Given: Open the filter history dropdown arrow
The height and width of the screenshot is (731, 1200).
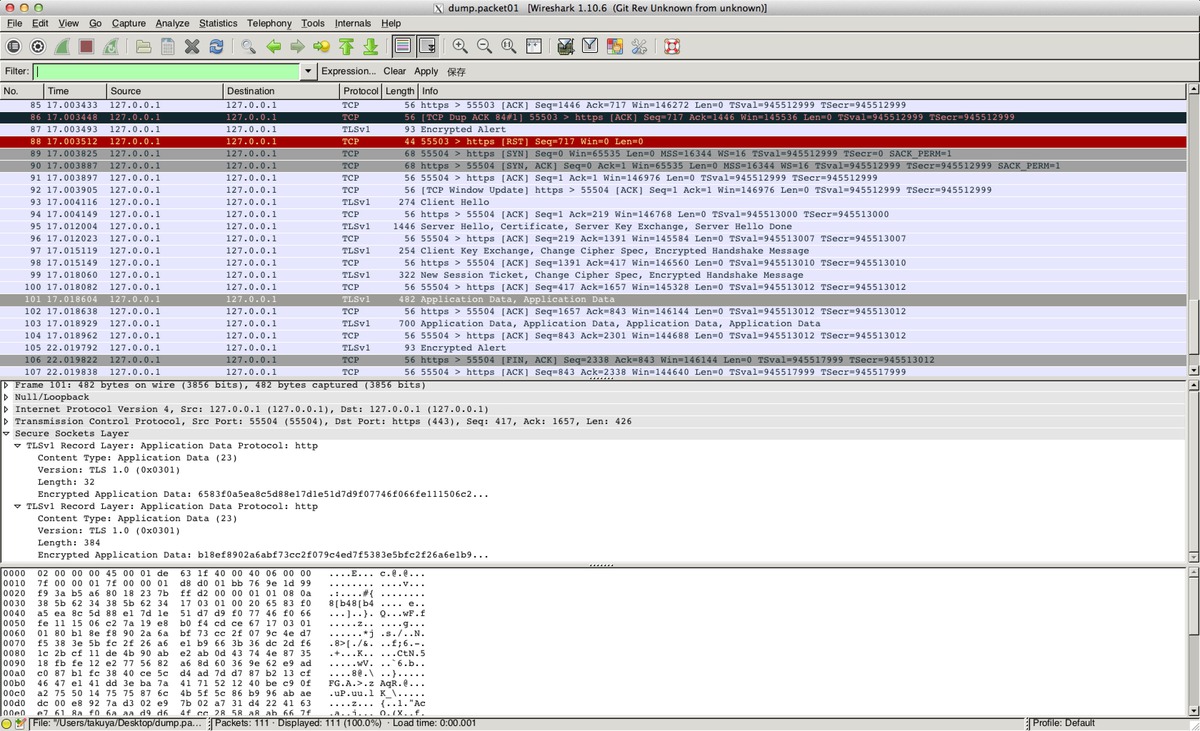Looking at the screenshot, I should (x=308, y=71).
